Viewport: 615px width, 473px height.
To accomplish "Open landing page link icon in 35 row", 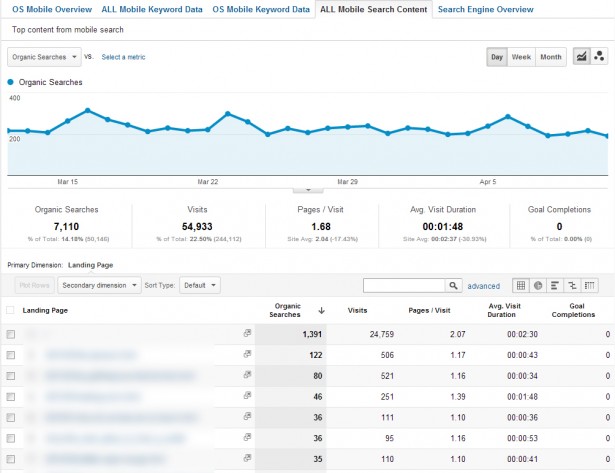I will pyautogui.click(x=247, y=458).
